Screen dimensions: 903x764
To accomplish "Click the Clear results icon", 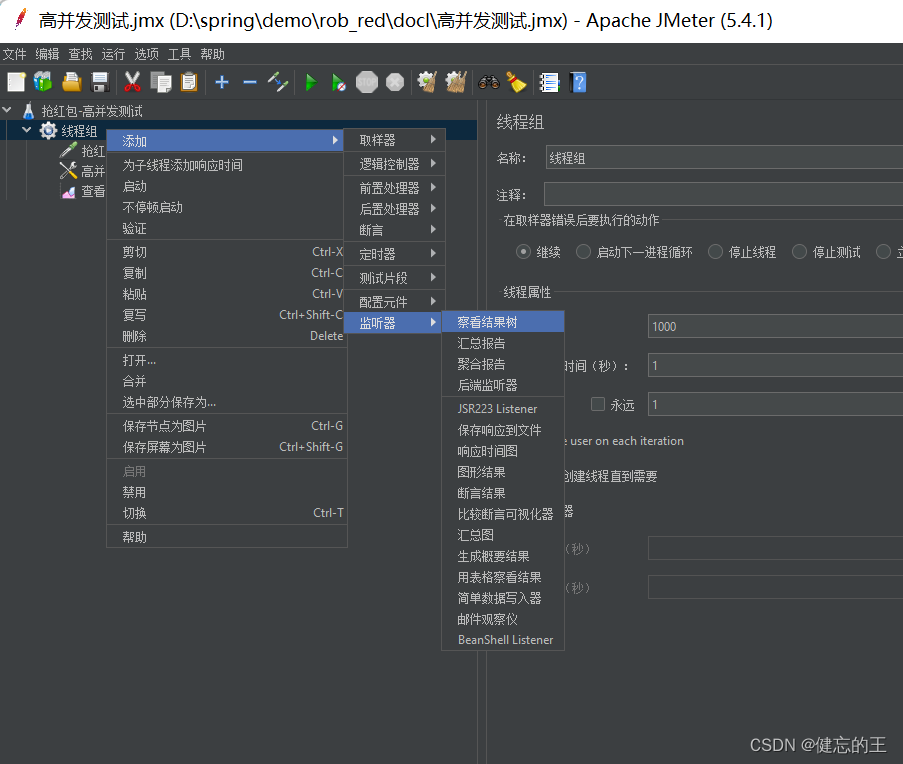I will tap(427, 82).
